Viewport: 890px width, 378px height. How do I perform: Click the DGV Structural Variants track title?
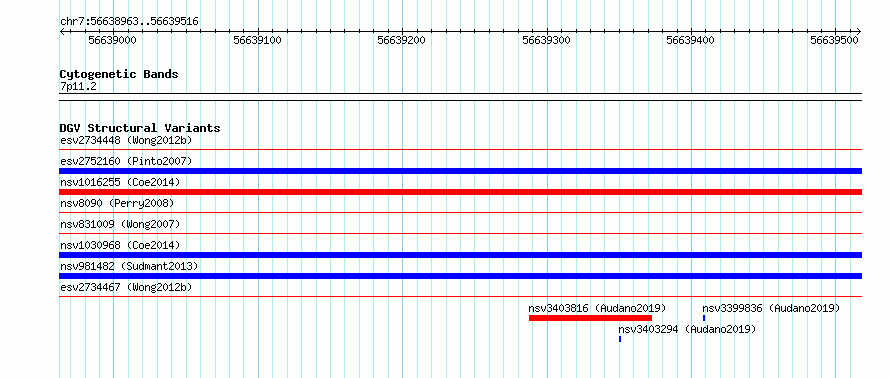pyautogui.click(x=140, y=128)
